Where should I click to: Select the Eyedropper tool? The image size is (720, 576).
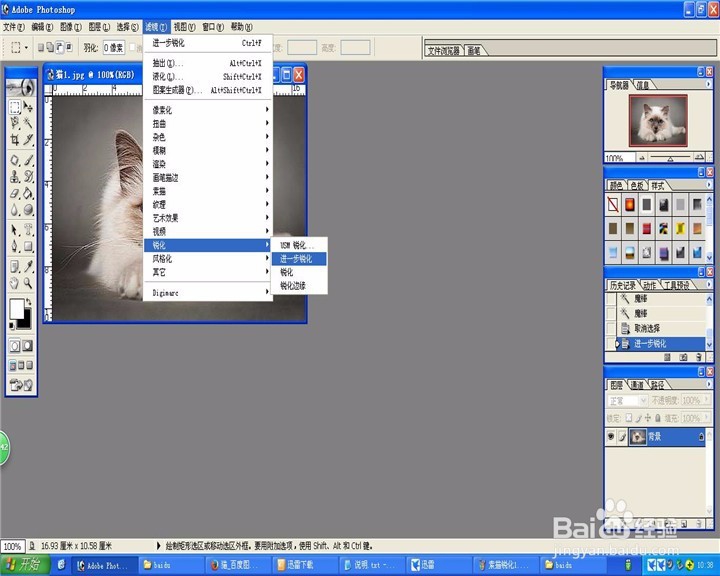pyautogui.click(x=28, y=266)
